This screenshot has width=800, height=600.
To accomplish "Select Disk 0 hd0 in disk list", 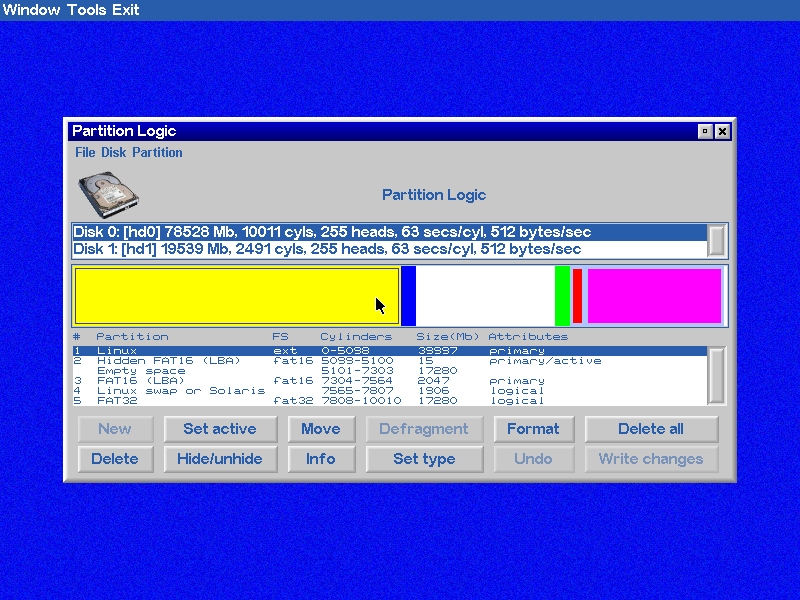I will [390, 232].
